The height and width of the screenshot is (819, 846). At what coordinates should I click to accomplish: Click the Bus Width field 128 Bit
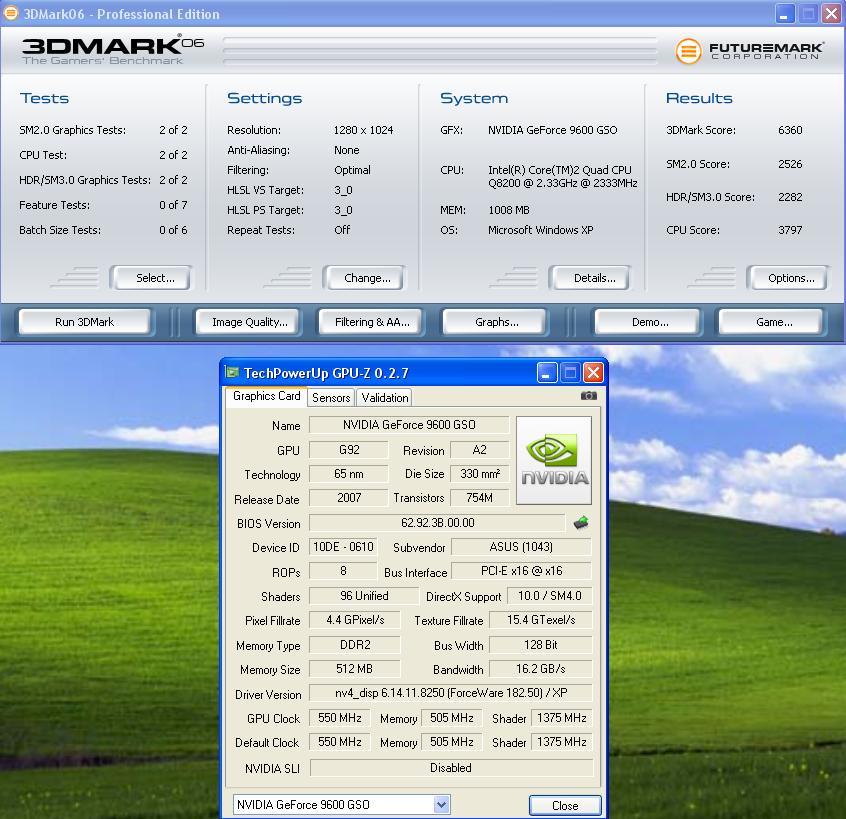(541, 645)
